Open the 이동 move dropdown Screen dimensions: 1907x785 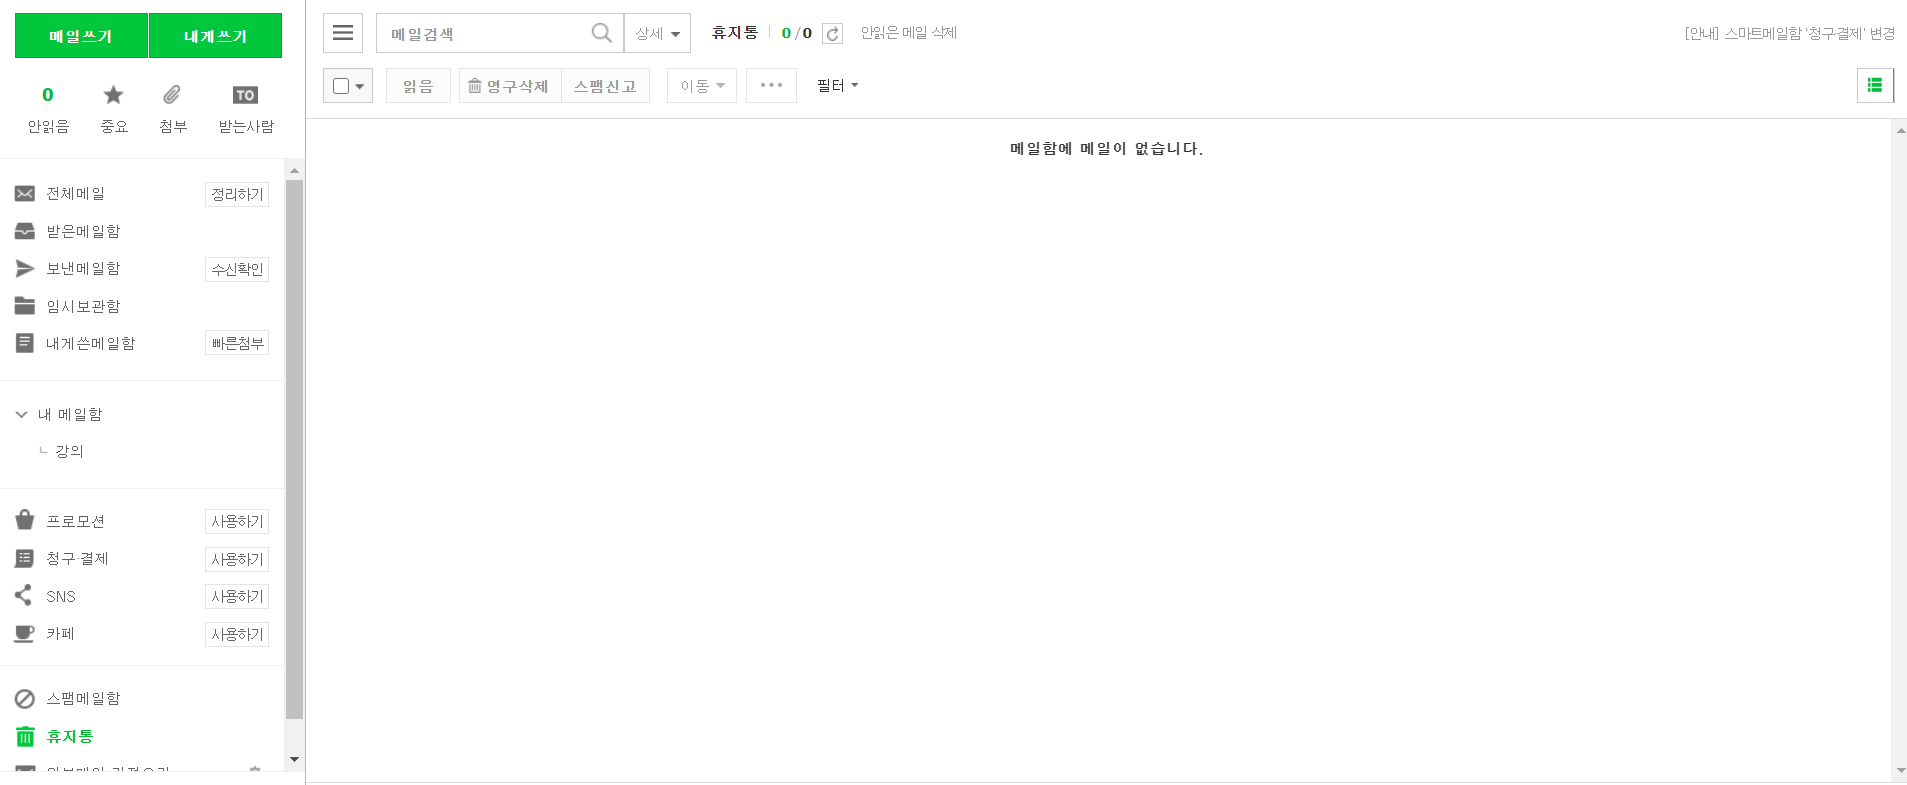pos(702,85)
